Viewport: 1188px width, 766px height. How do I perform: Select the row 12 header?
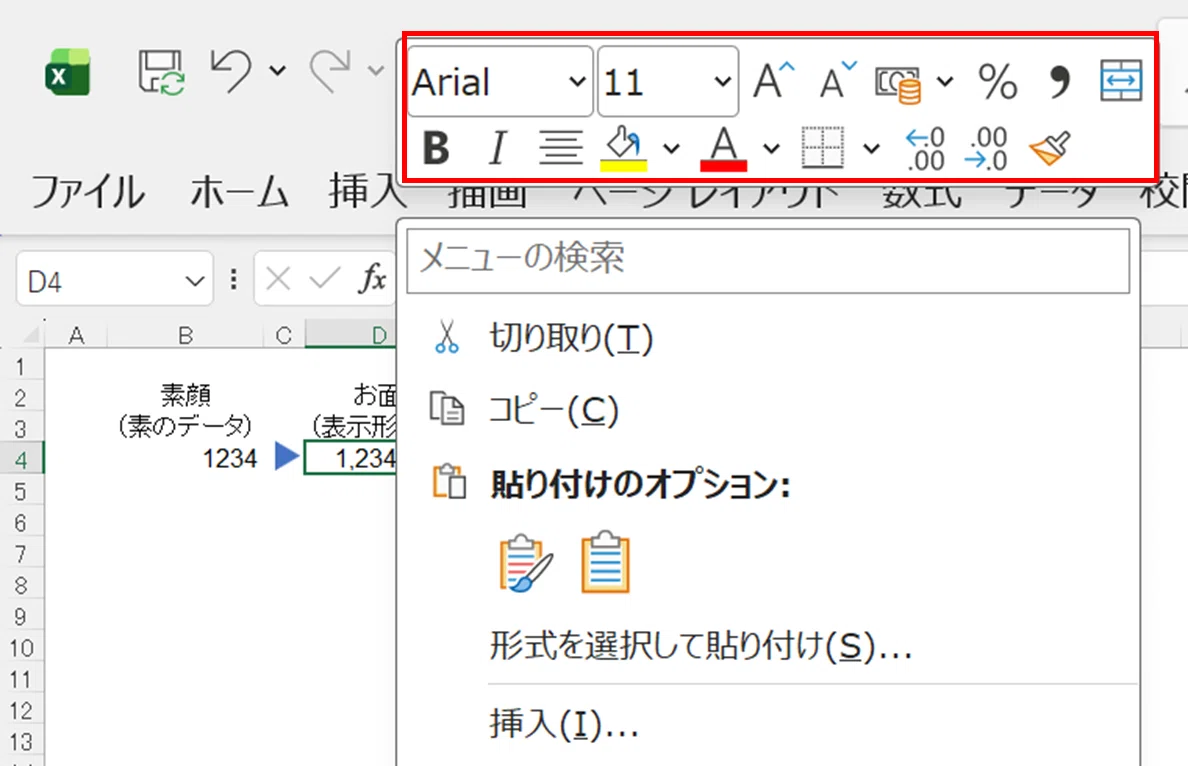[x=21, y=711]
